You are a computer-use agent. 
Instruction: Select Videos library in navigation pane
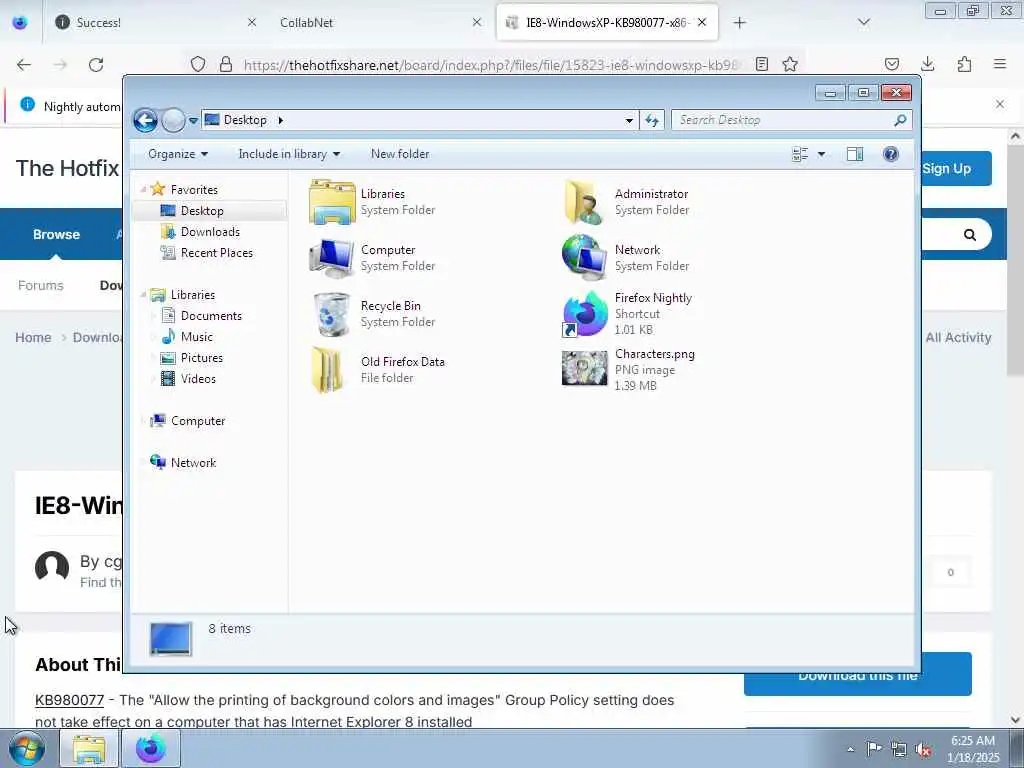(198, 379)
